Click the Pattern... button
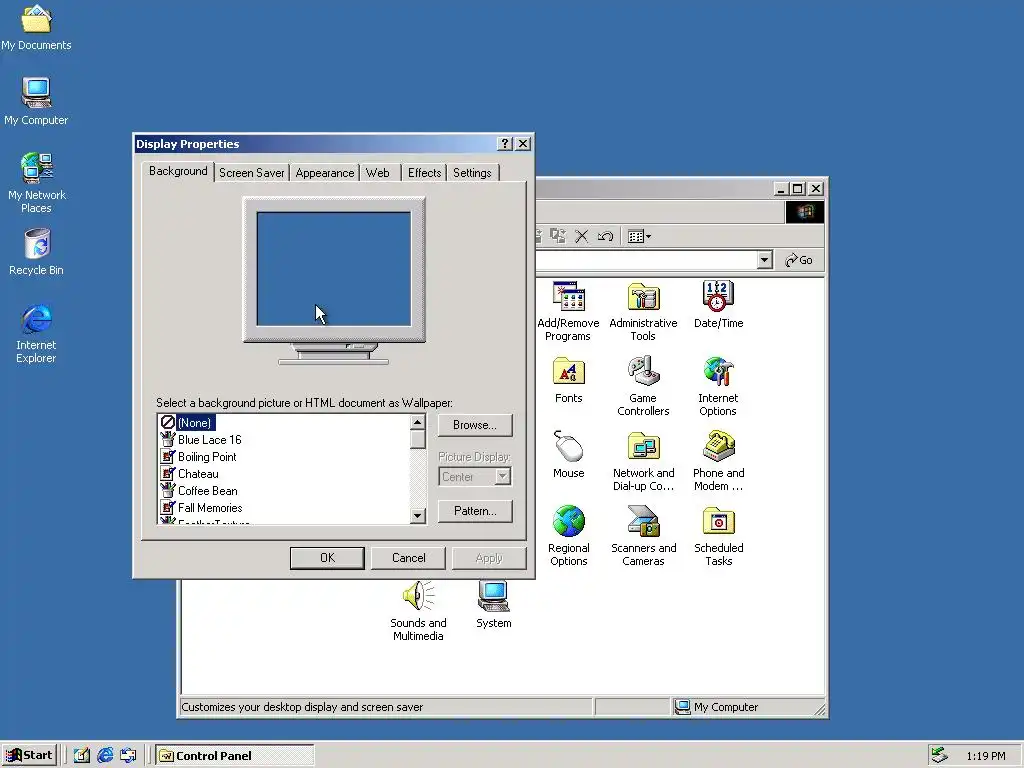Image resolution: width=1024 pixels, height=768 pixels. pos(475,511)
